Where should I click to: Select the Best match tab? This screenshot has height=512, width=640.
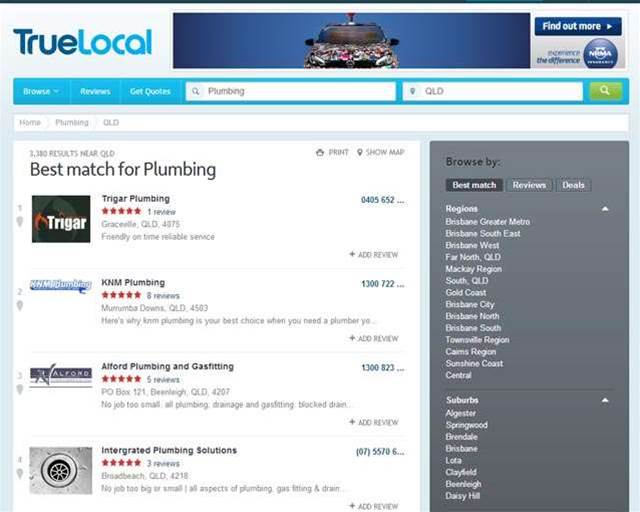[474, 185]
